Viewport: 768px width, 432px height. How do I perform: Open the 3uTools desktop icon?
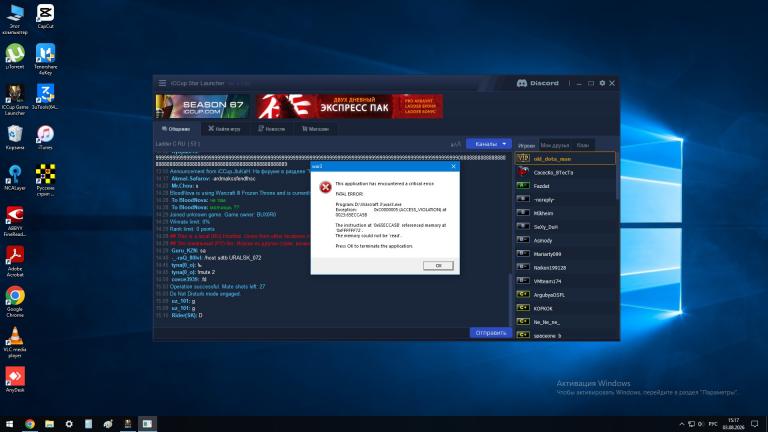(x=45, y=97)
